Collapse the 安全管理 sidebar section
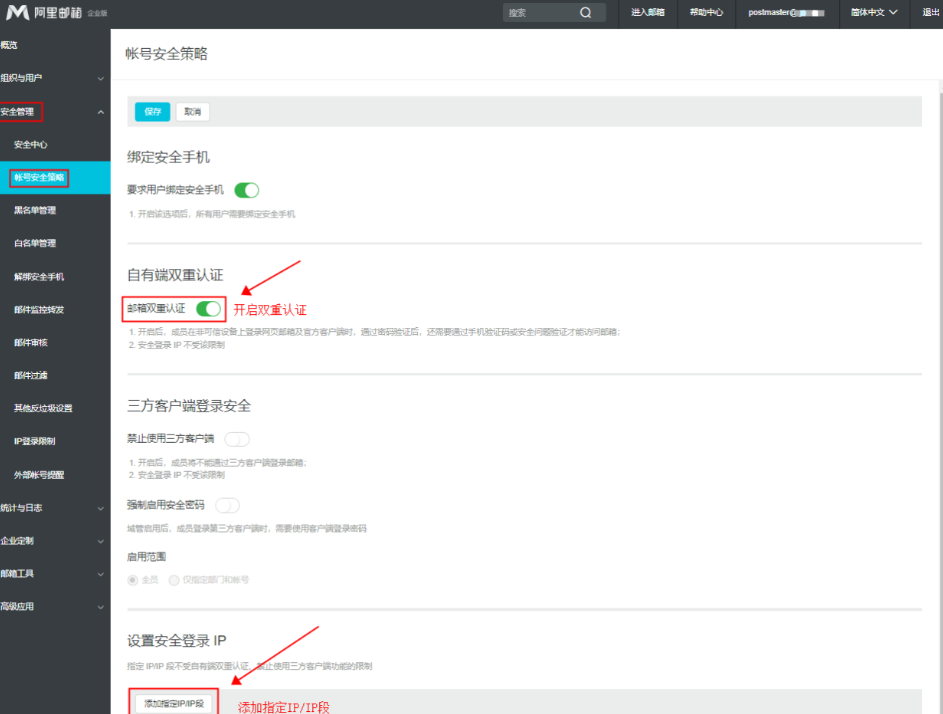Image resolution: width=943 pixels, height=714 pixels. pos(55,112)
